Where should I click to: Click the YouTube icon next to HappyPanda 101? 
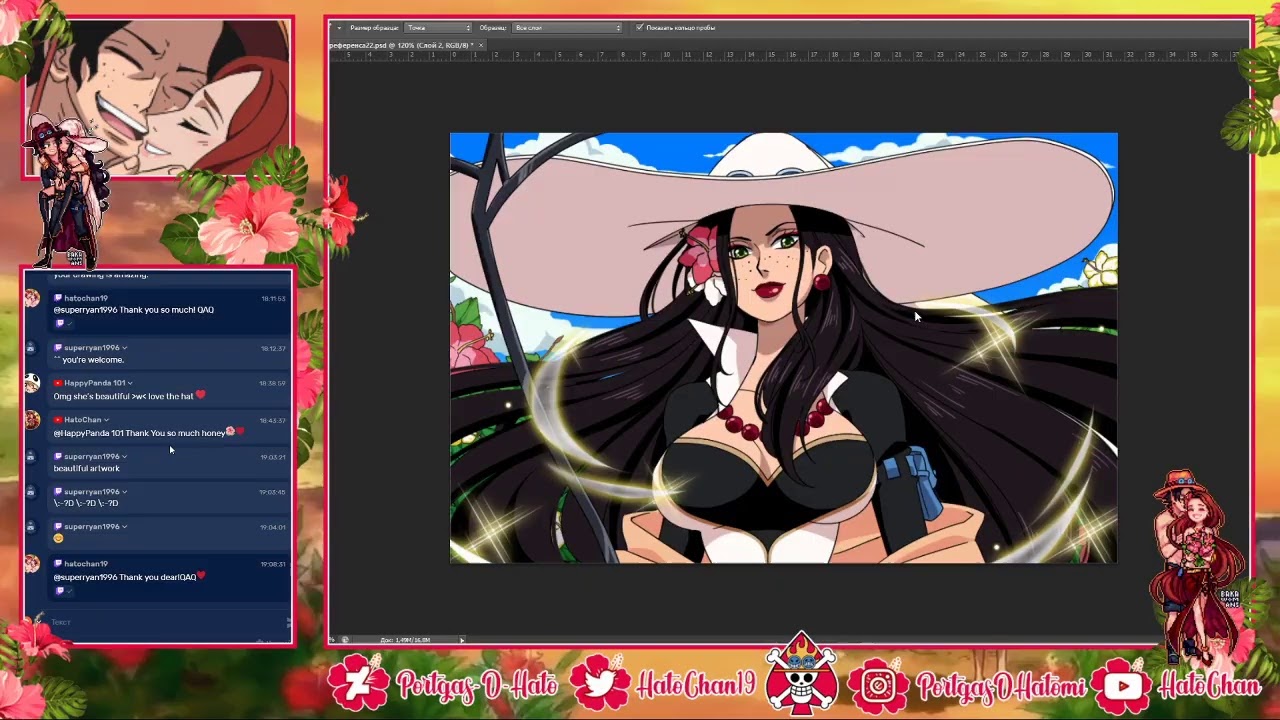coord(58,383)
